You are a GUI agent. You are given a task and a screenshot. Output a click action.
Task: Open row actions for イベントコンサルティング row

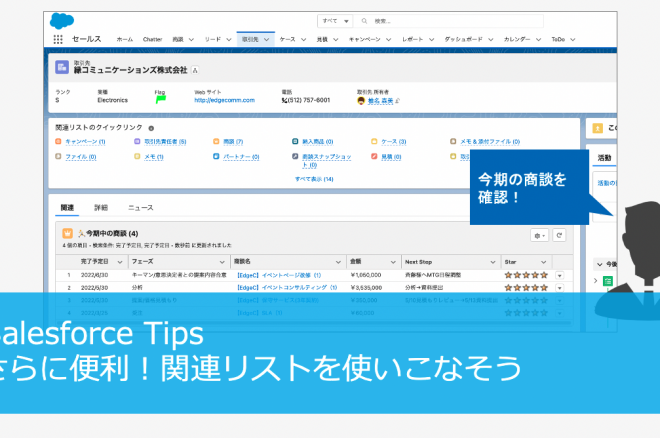(559, 288)
